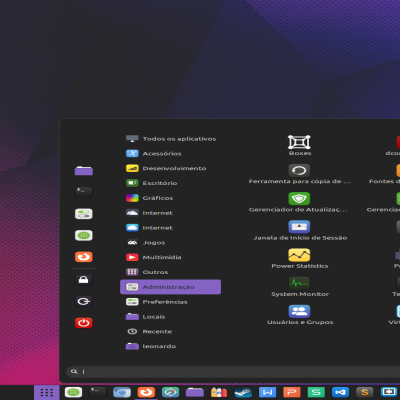Select Acessórios category
The height and width of the screenshot is (400, 400).
tap(170, 153)
